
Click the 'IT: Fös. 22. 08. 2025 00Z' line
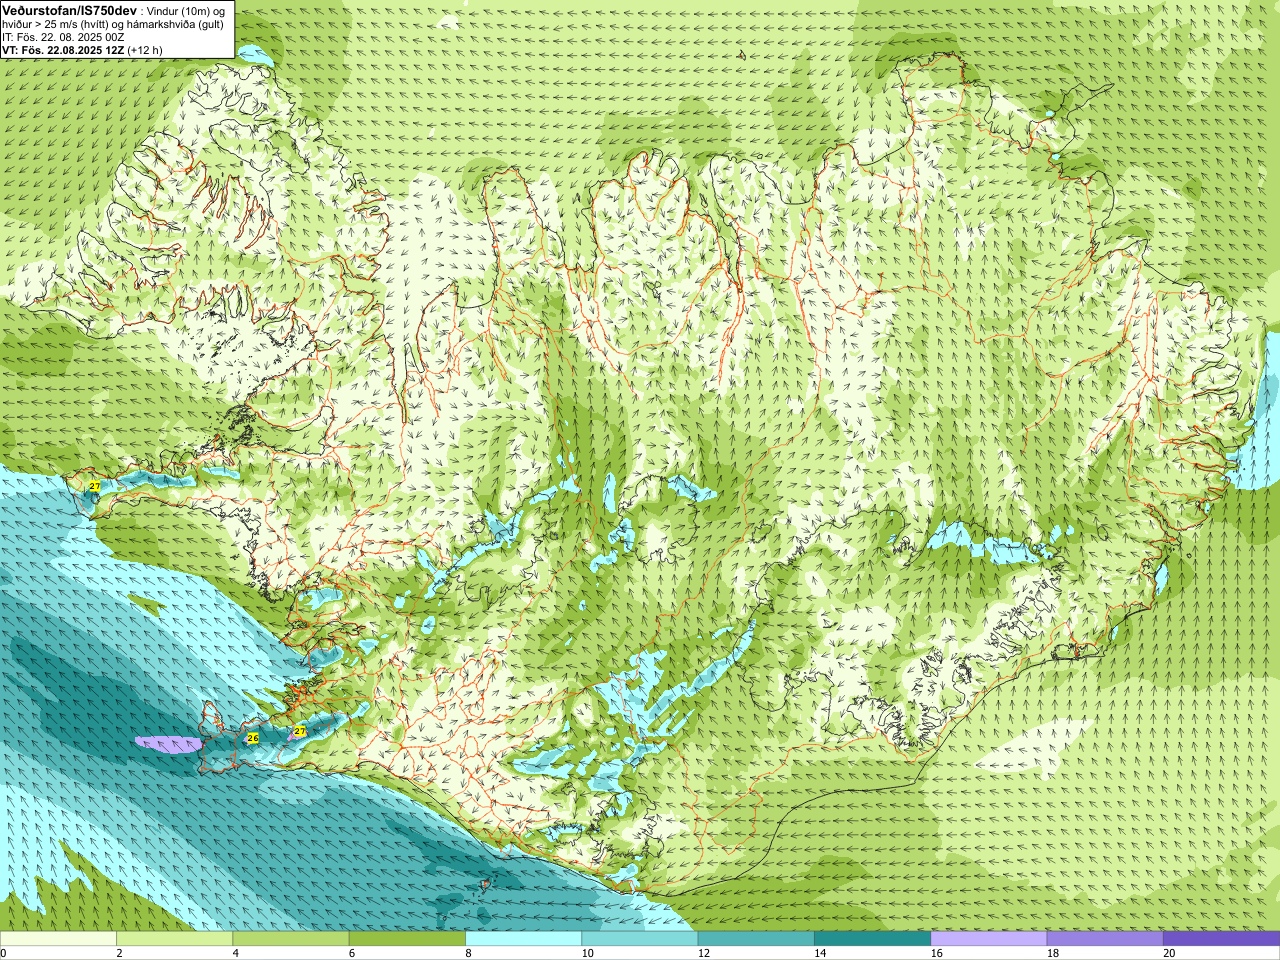click(63, 37)
